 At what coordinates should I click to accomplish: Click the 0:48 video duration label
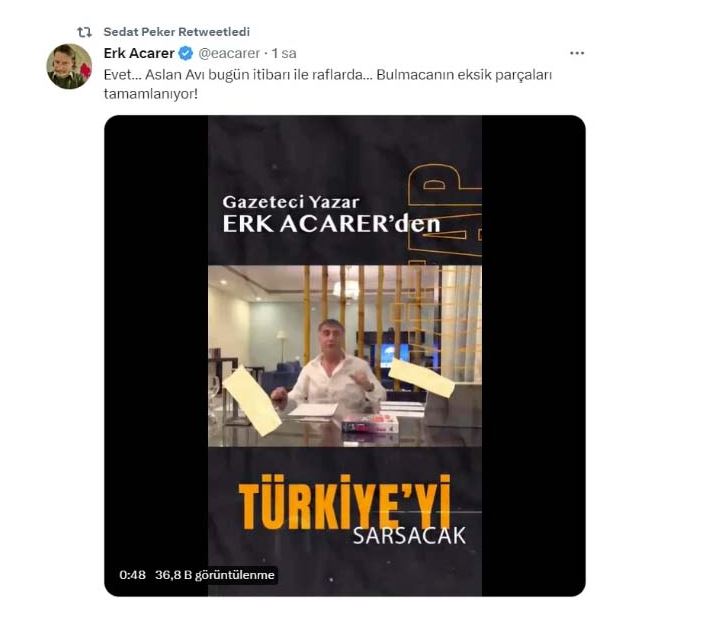click(132, 575)
